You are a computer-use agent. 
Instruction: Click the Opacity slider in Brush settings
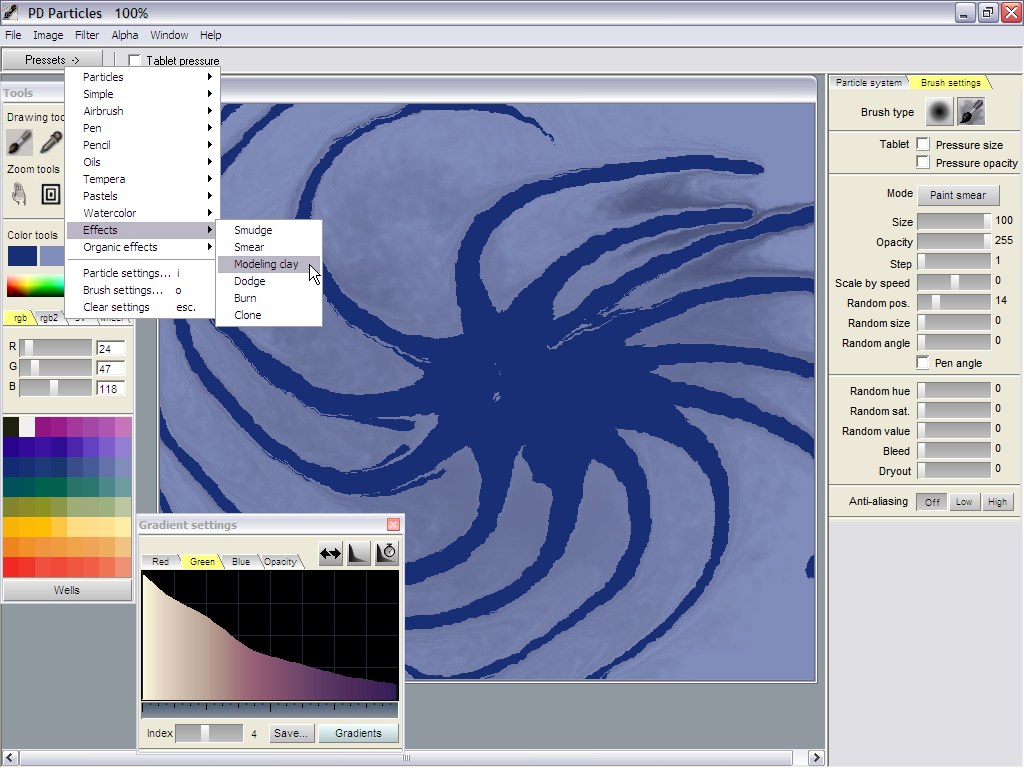(x=953, y=241)
